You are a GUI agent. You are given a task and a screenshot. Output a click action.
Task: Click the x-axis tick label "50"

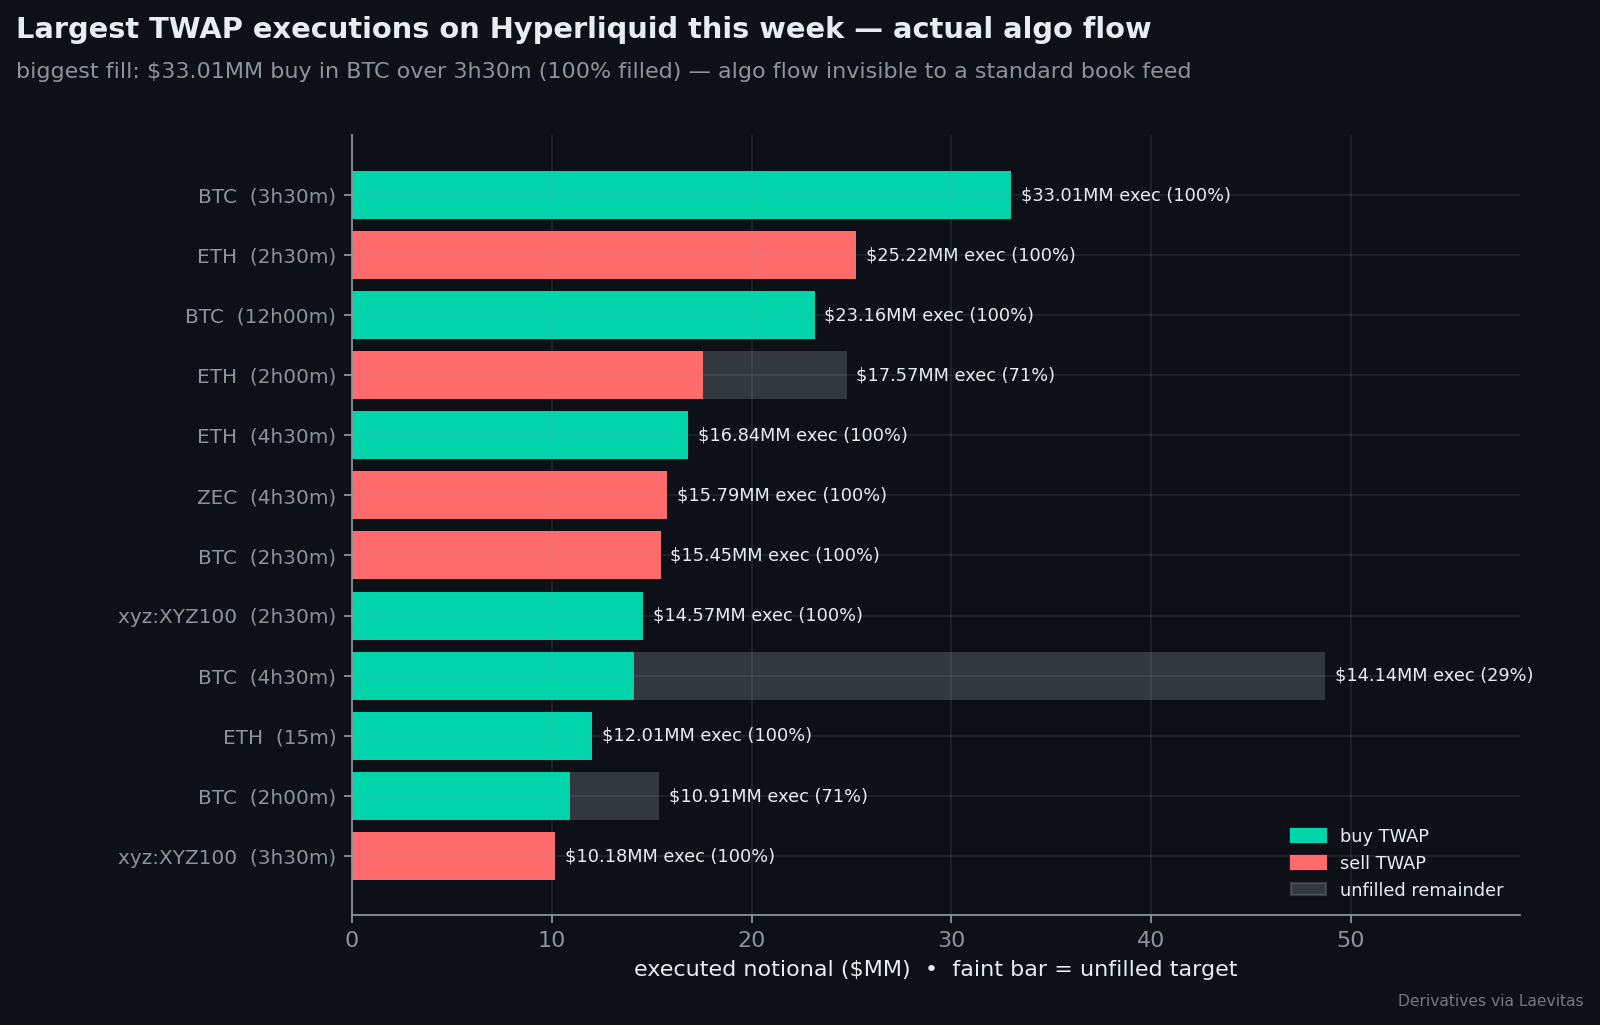click(x=1351, y=940)
